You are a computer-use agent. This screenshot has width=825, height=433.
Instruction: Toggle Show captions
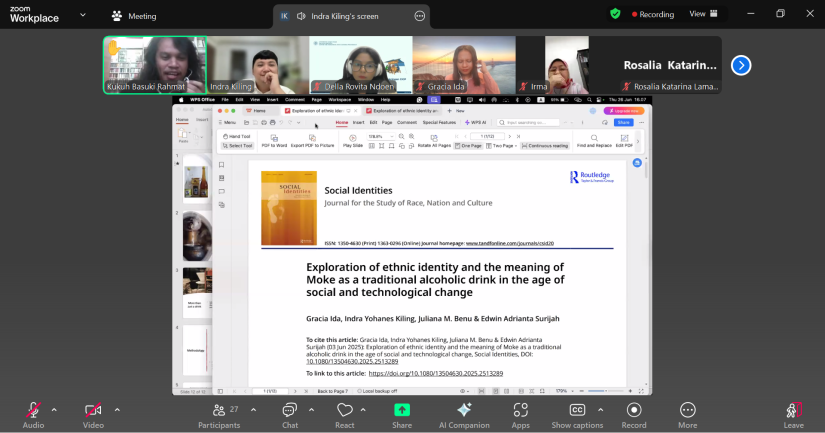[x=577, y=411]
